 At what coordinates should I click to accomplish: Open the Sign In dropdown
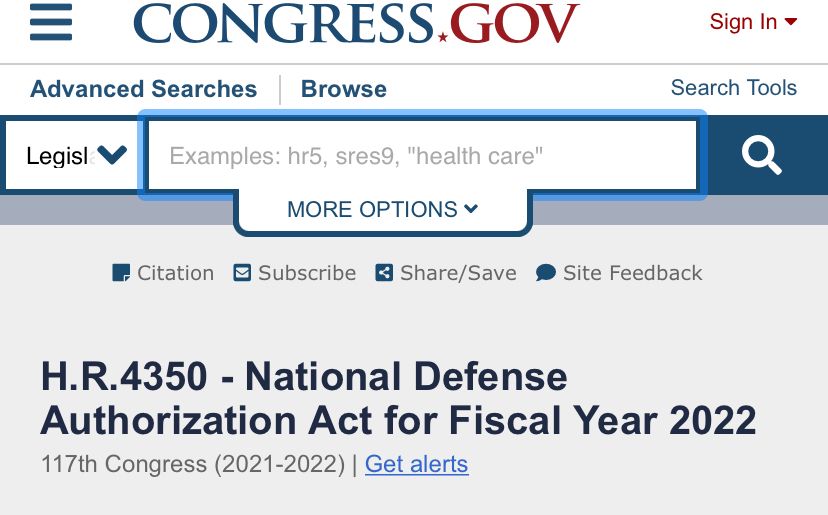(752, 22)
